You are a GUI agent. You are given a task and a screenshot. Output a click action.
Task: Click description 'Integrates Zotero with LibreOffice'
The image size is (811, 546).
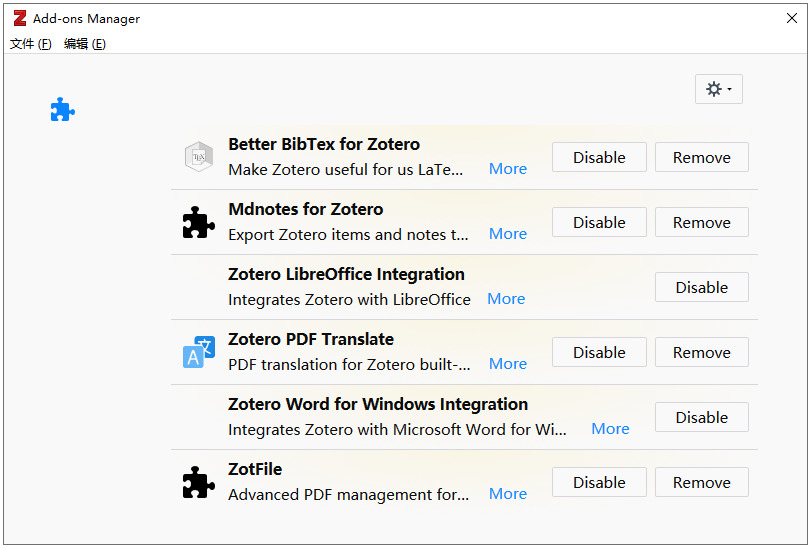click(x=349, y=300)
